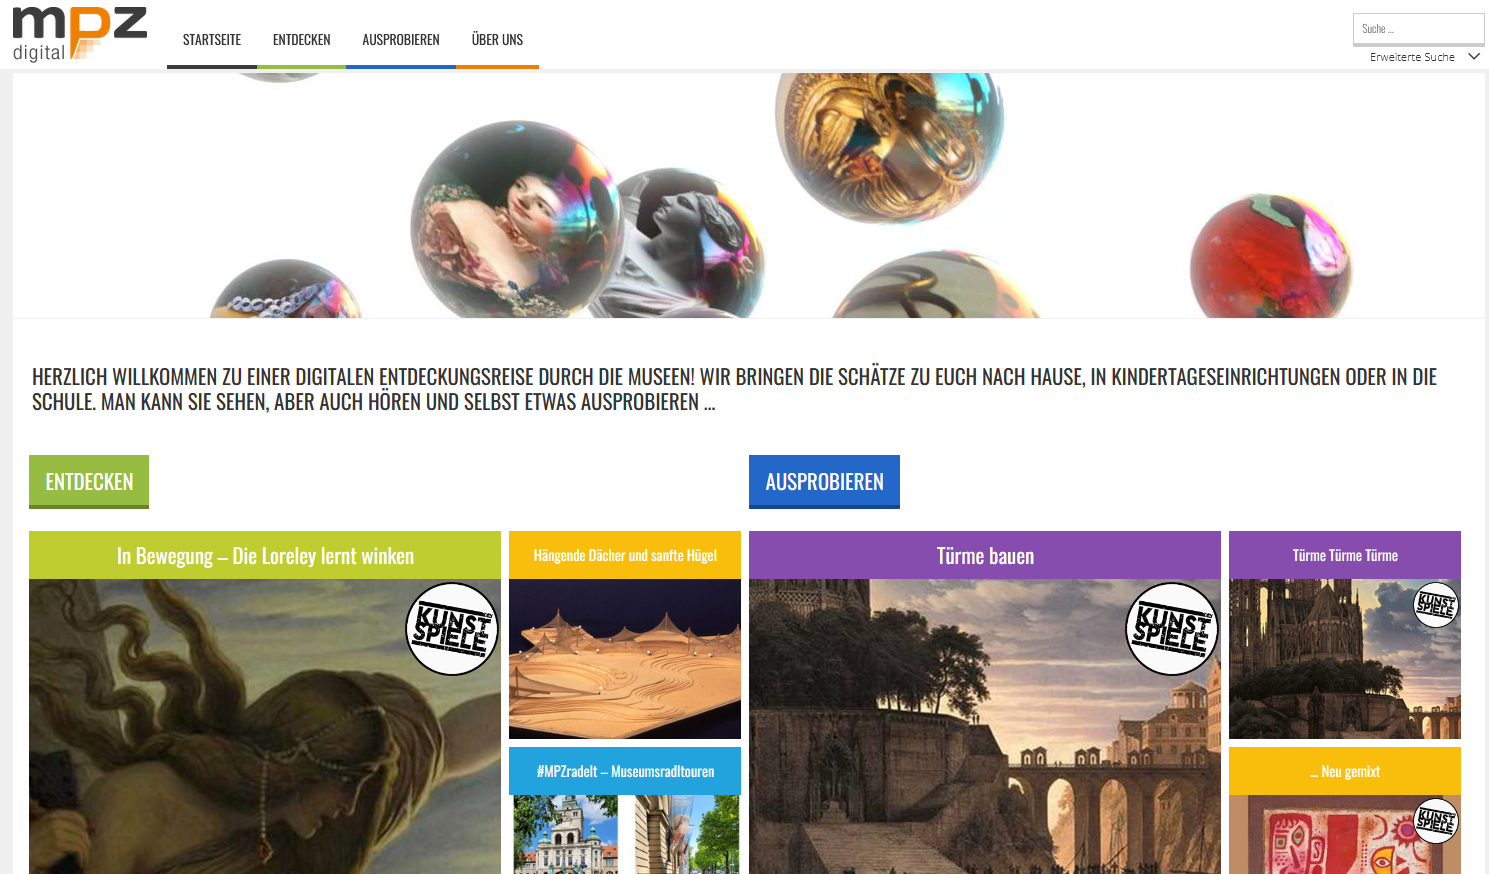Go to Ausprobieren in top navigation
The width and height of the screenshot is (1489, 874).
coord(401,40)
